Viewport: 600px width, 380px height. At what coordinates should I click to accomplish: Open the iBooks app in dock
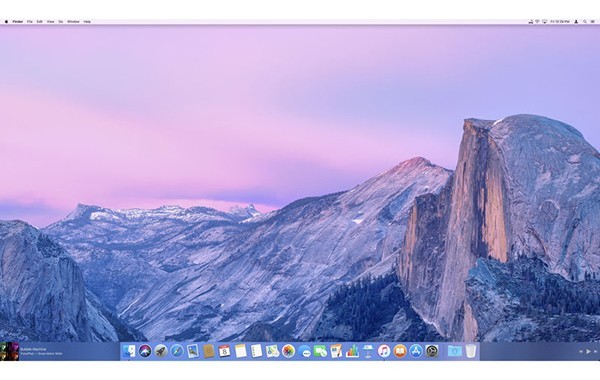coord(400,351)
